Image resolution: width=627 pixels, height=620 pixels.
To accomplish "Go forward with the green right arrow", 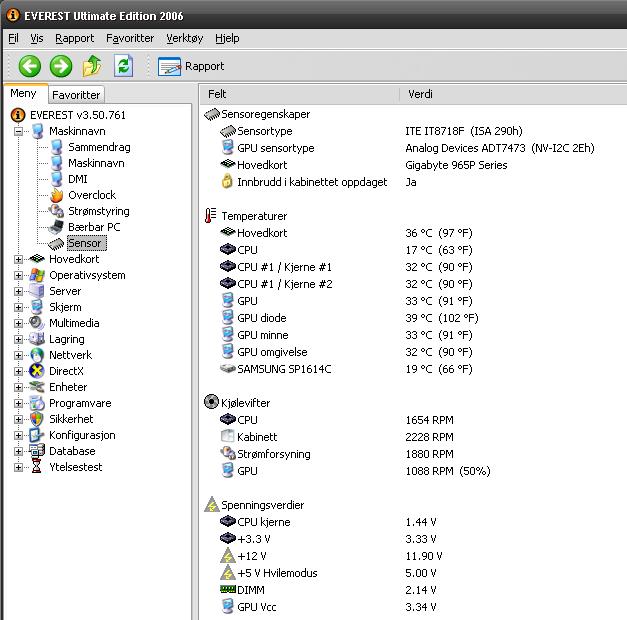I will pyautogui.click(x=61, y=66).
